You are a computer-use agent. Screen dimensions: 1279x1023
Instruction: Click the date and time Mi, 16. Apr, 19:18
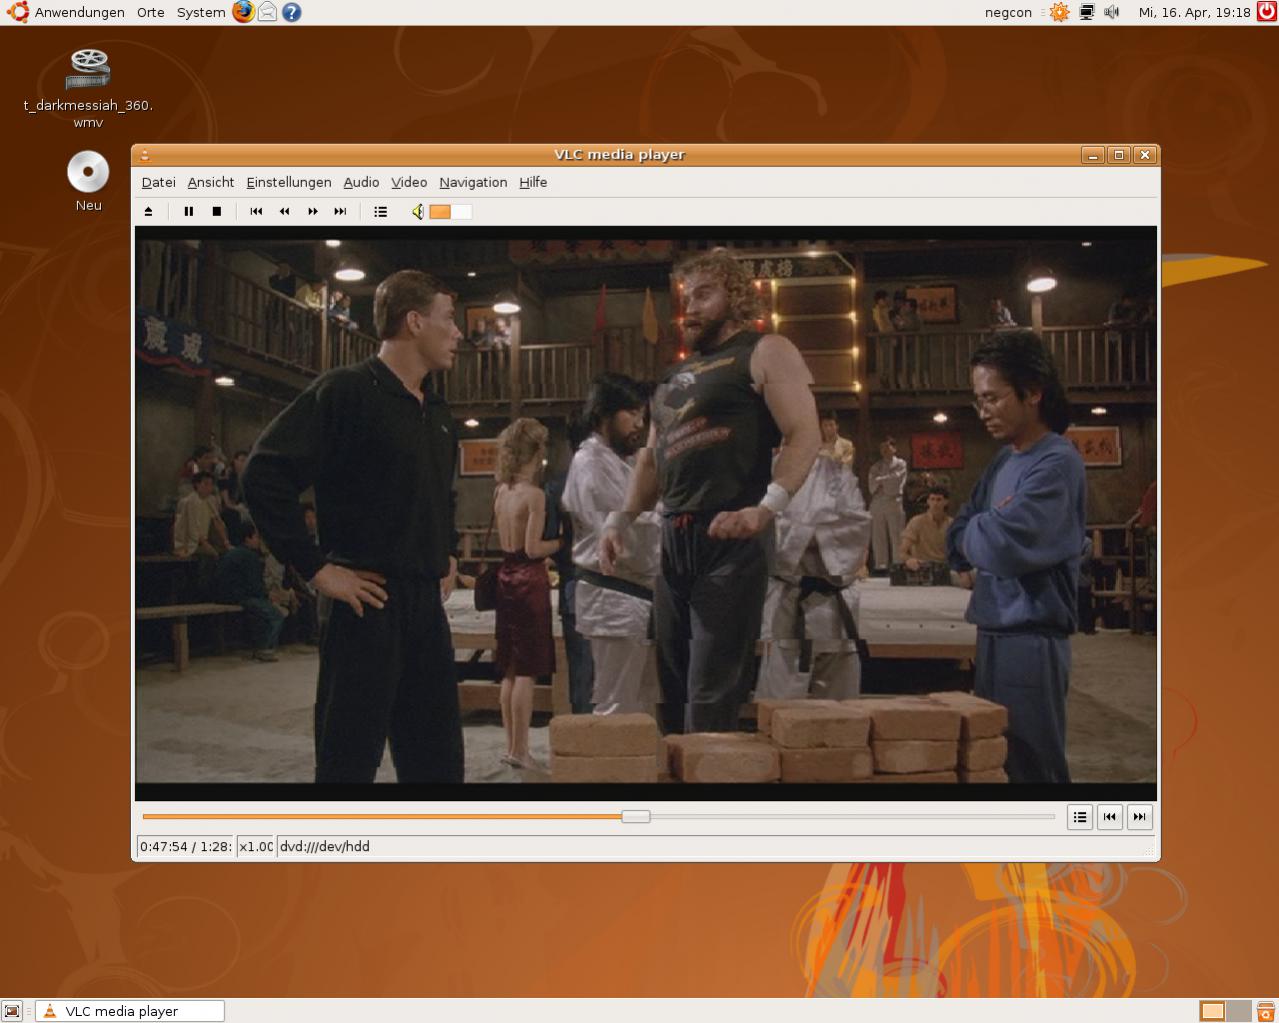pyautogui.click(x=1194, y=12)
